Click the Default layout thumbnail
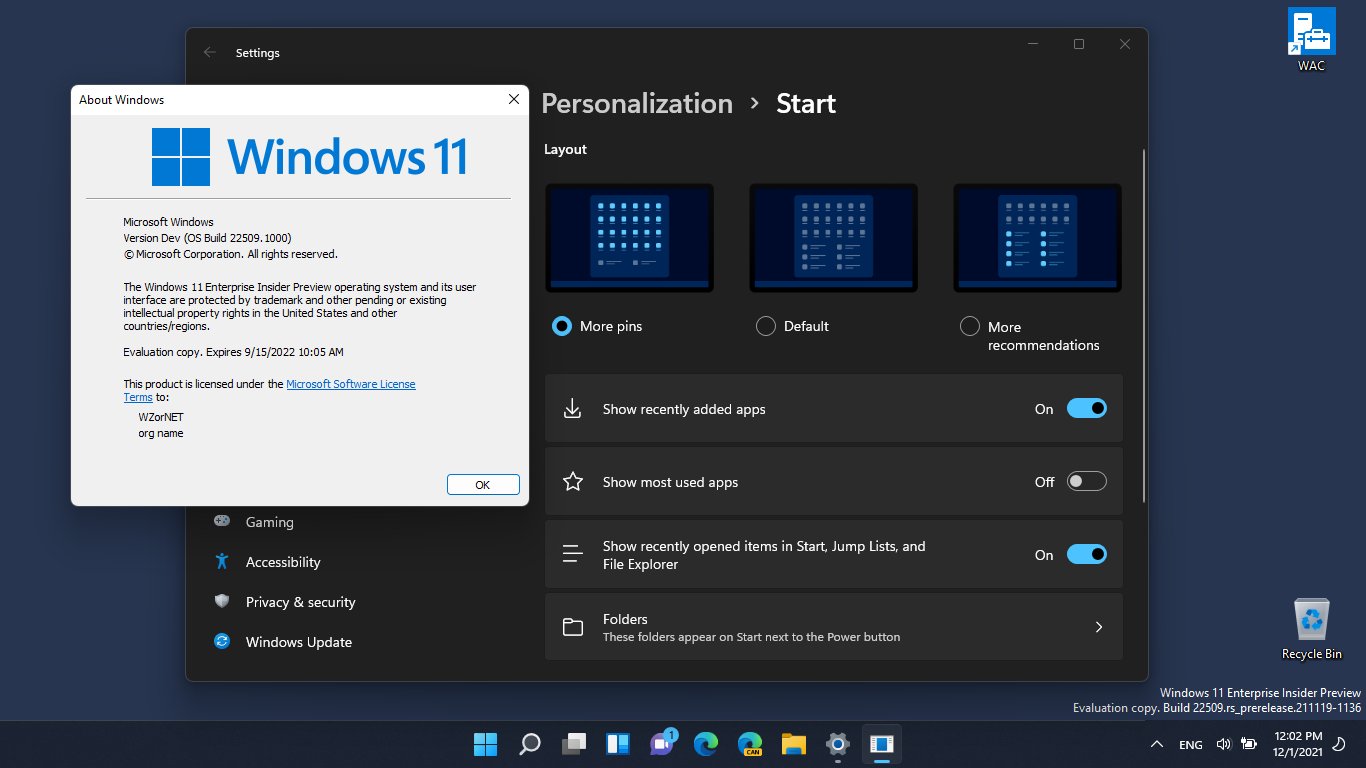This screenshot has width=1366, height=768. 833,237
